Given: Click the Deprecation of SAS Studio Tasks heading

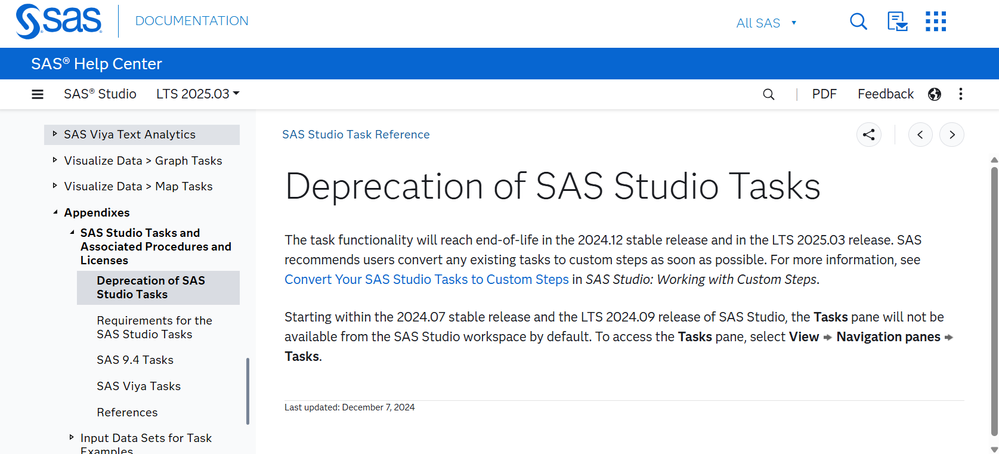Looking at the screenshot, I should click(552, 187).
